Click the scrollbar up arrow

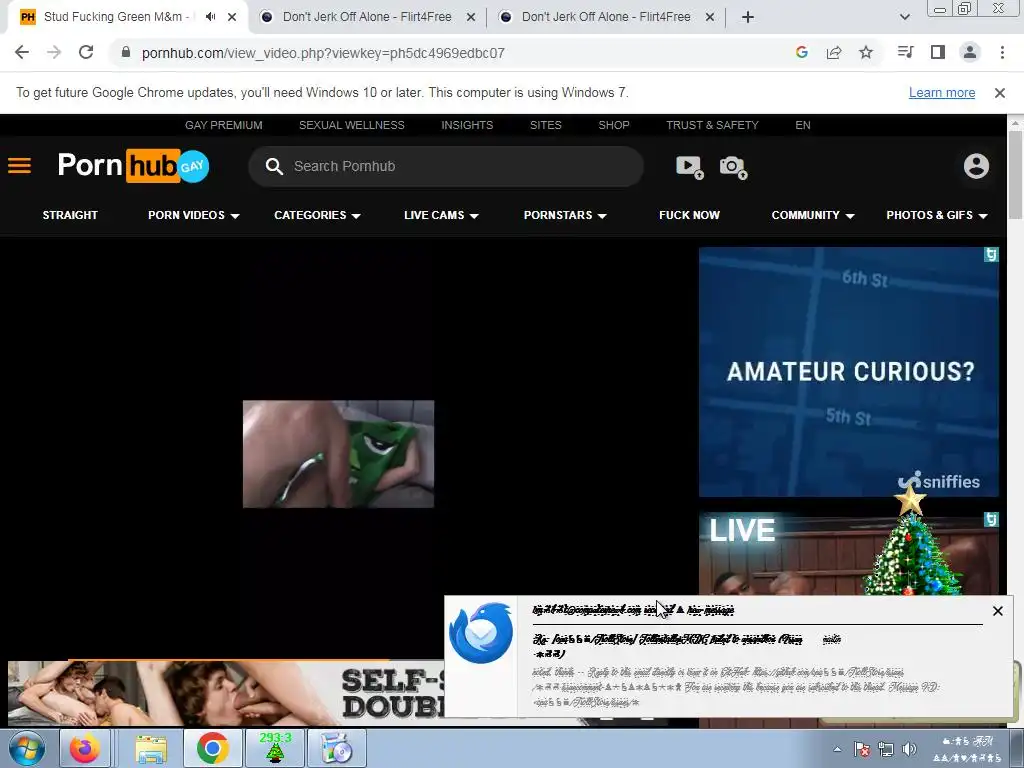1016,122
